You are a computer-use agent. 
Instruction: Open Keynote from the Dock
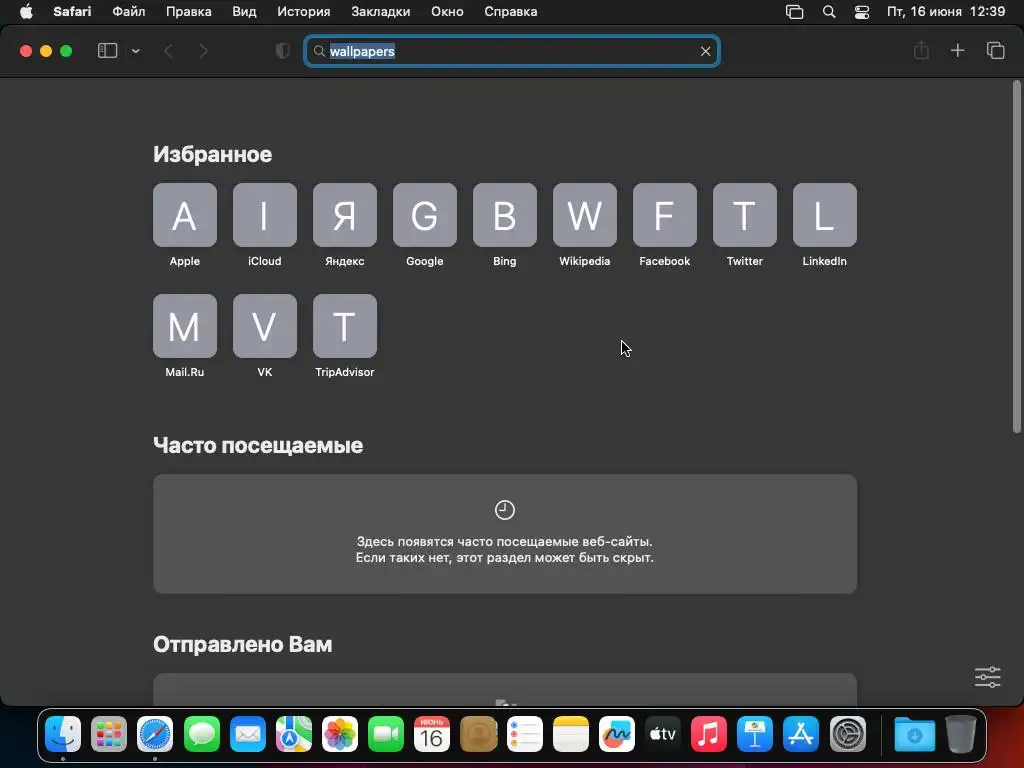tap(755, 734)
